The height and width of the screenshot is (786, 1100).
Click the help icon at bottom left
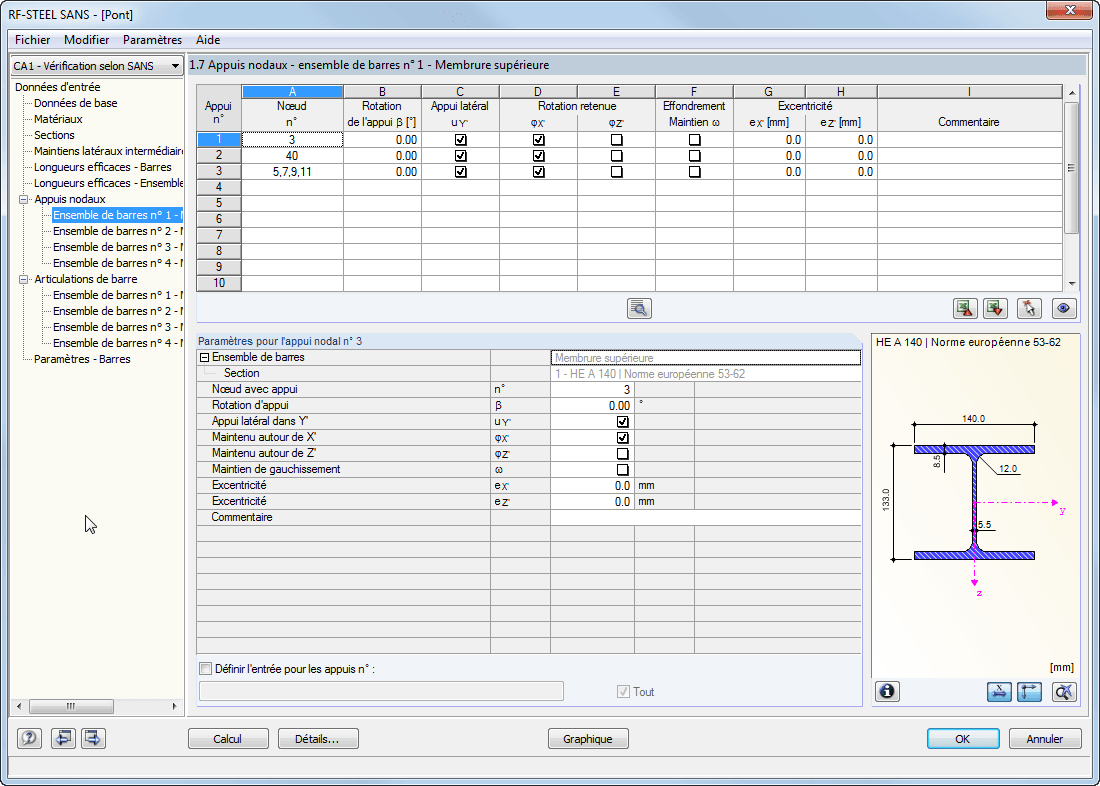point(29,738)
